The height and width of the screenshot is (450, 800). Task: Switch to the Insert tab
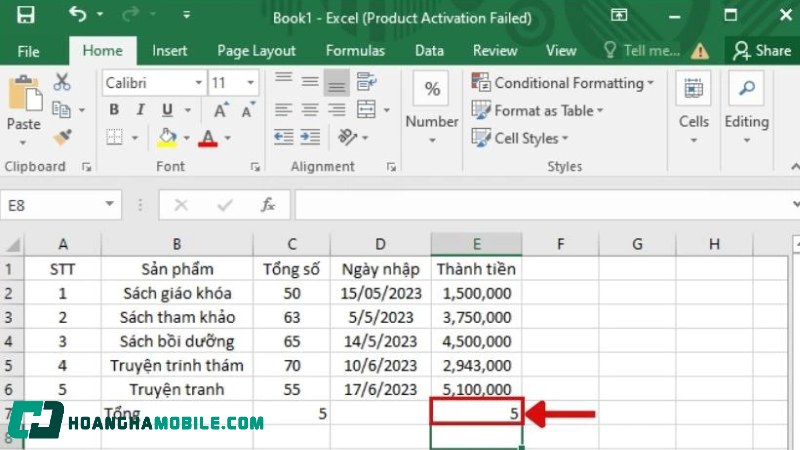tap(169, 50)
